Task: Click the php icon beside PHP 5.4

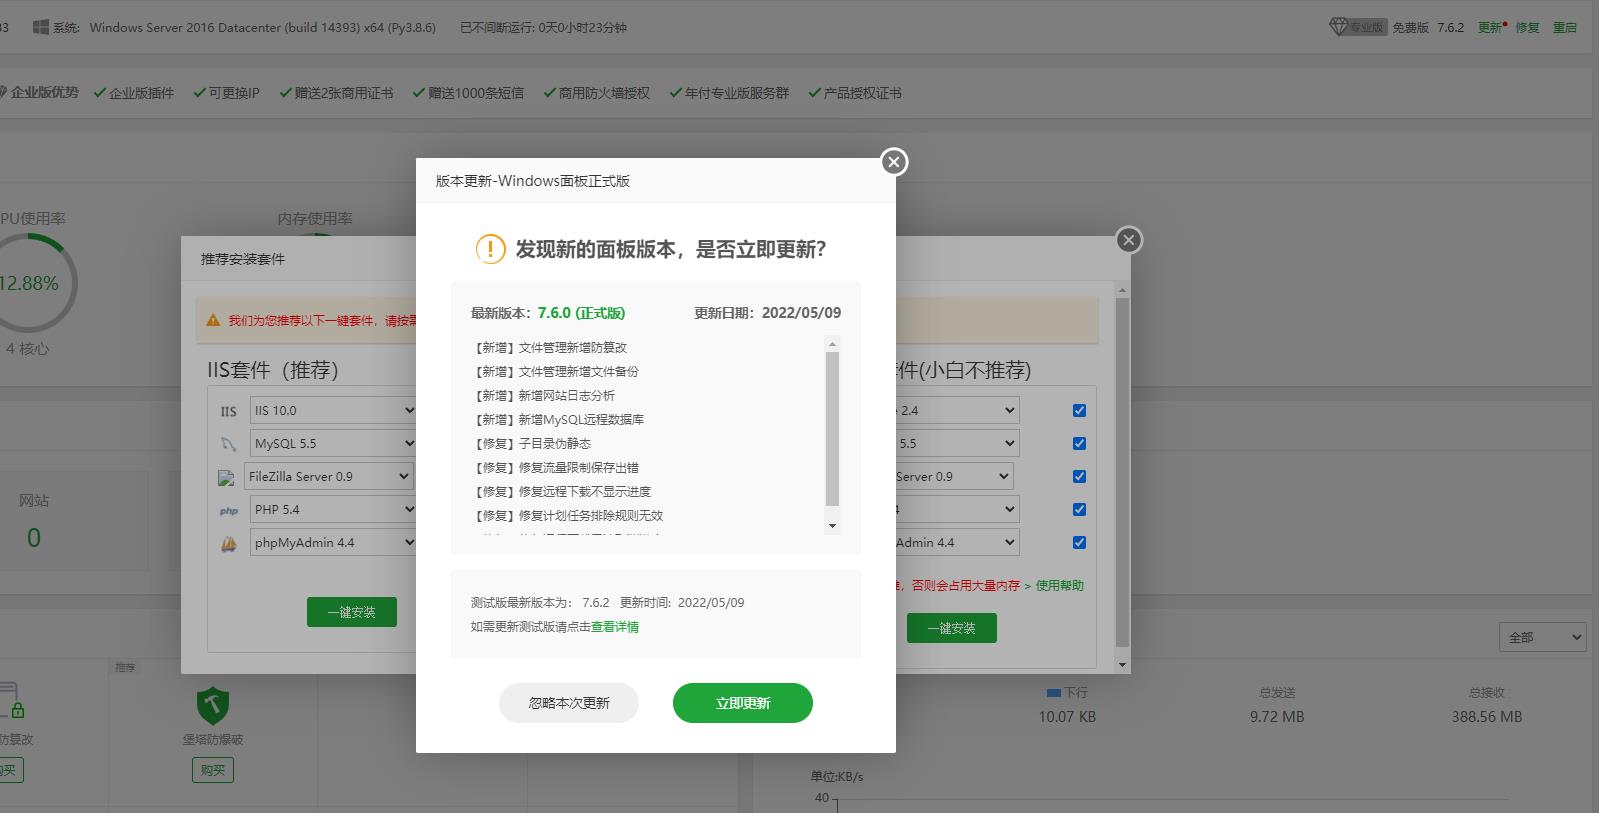Action: coord(229,511)
